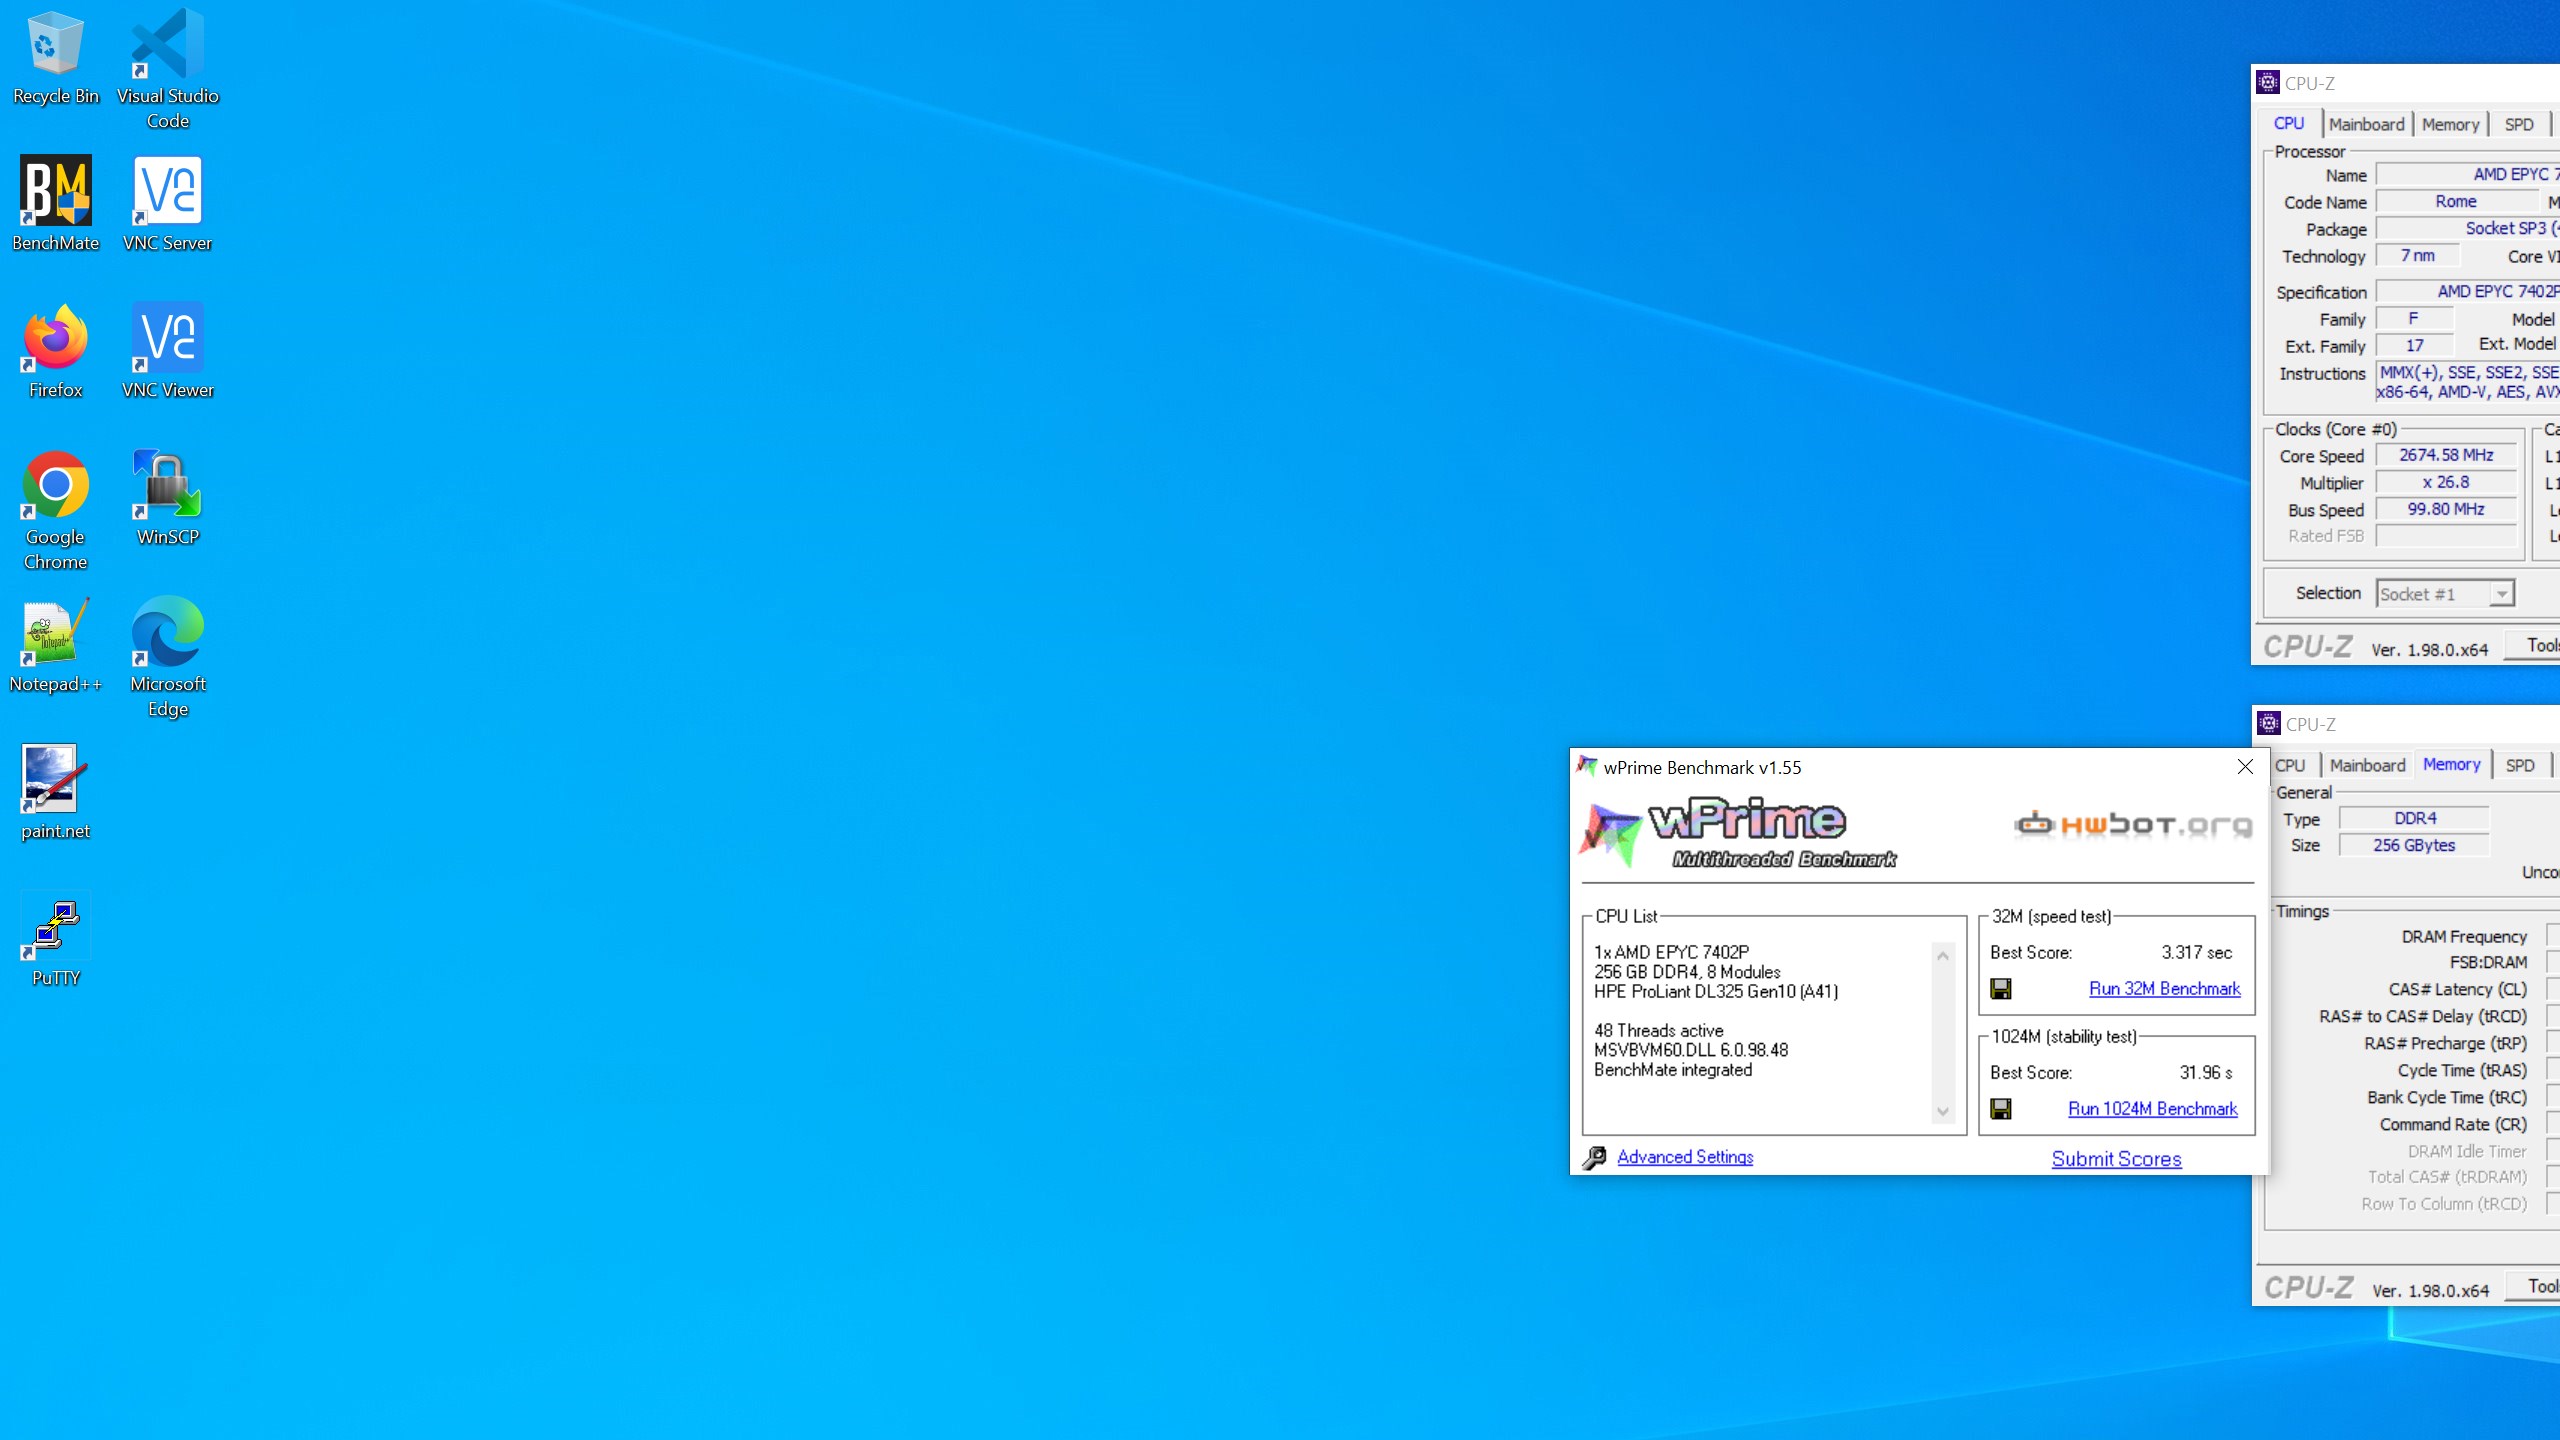Click the wPrime logo image

(x=1737, y=833)
